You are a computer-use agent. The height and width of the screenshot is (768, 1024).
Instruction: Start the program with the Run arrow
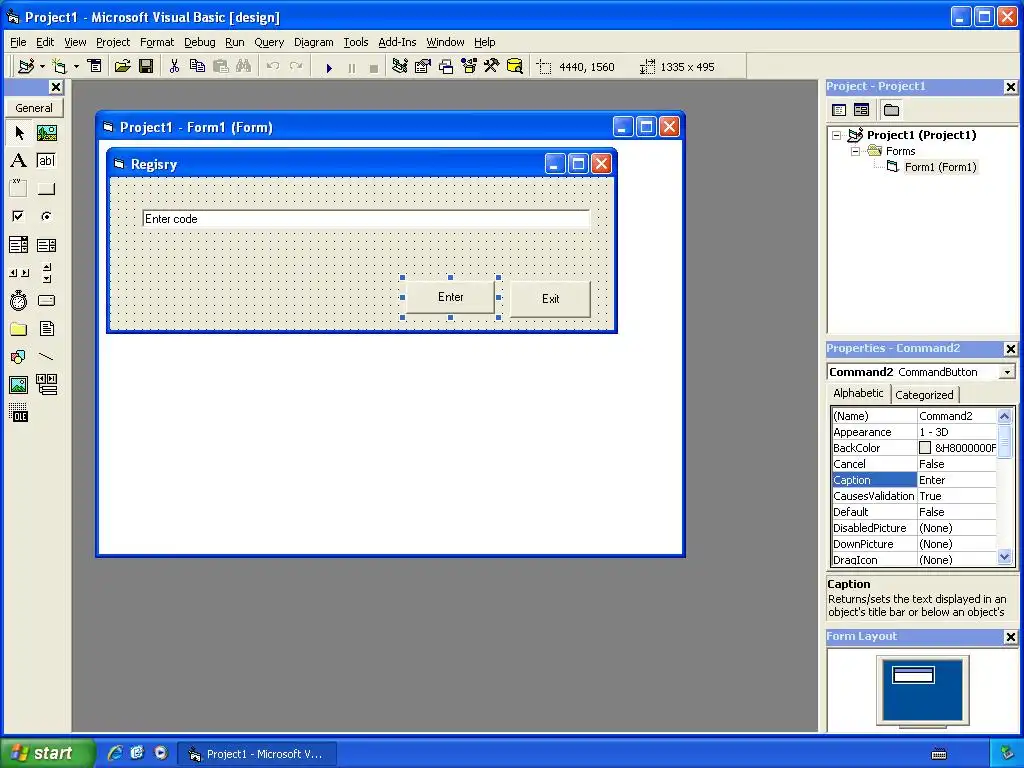click(329, 67)
